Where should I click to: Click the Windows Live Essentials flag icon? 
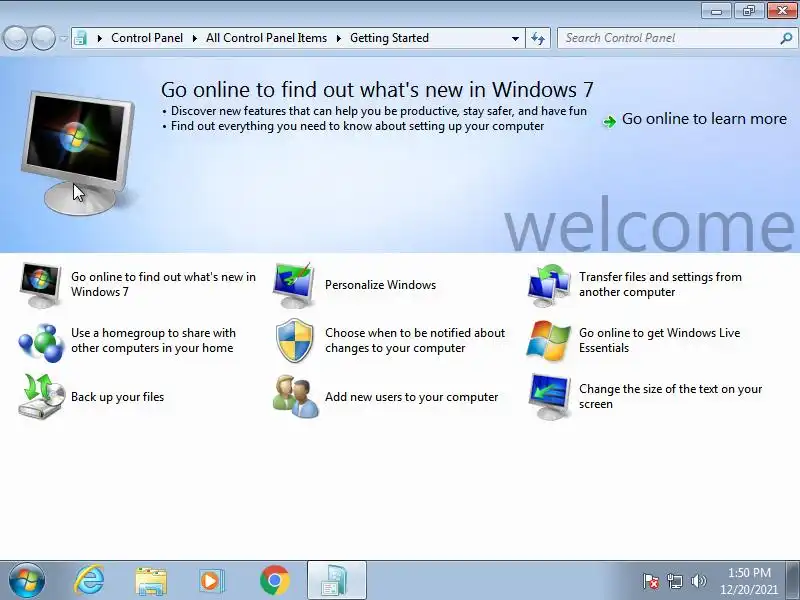[548, 341]
